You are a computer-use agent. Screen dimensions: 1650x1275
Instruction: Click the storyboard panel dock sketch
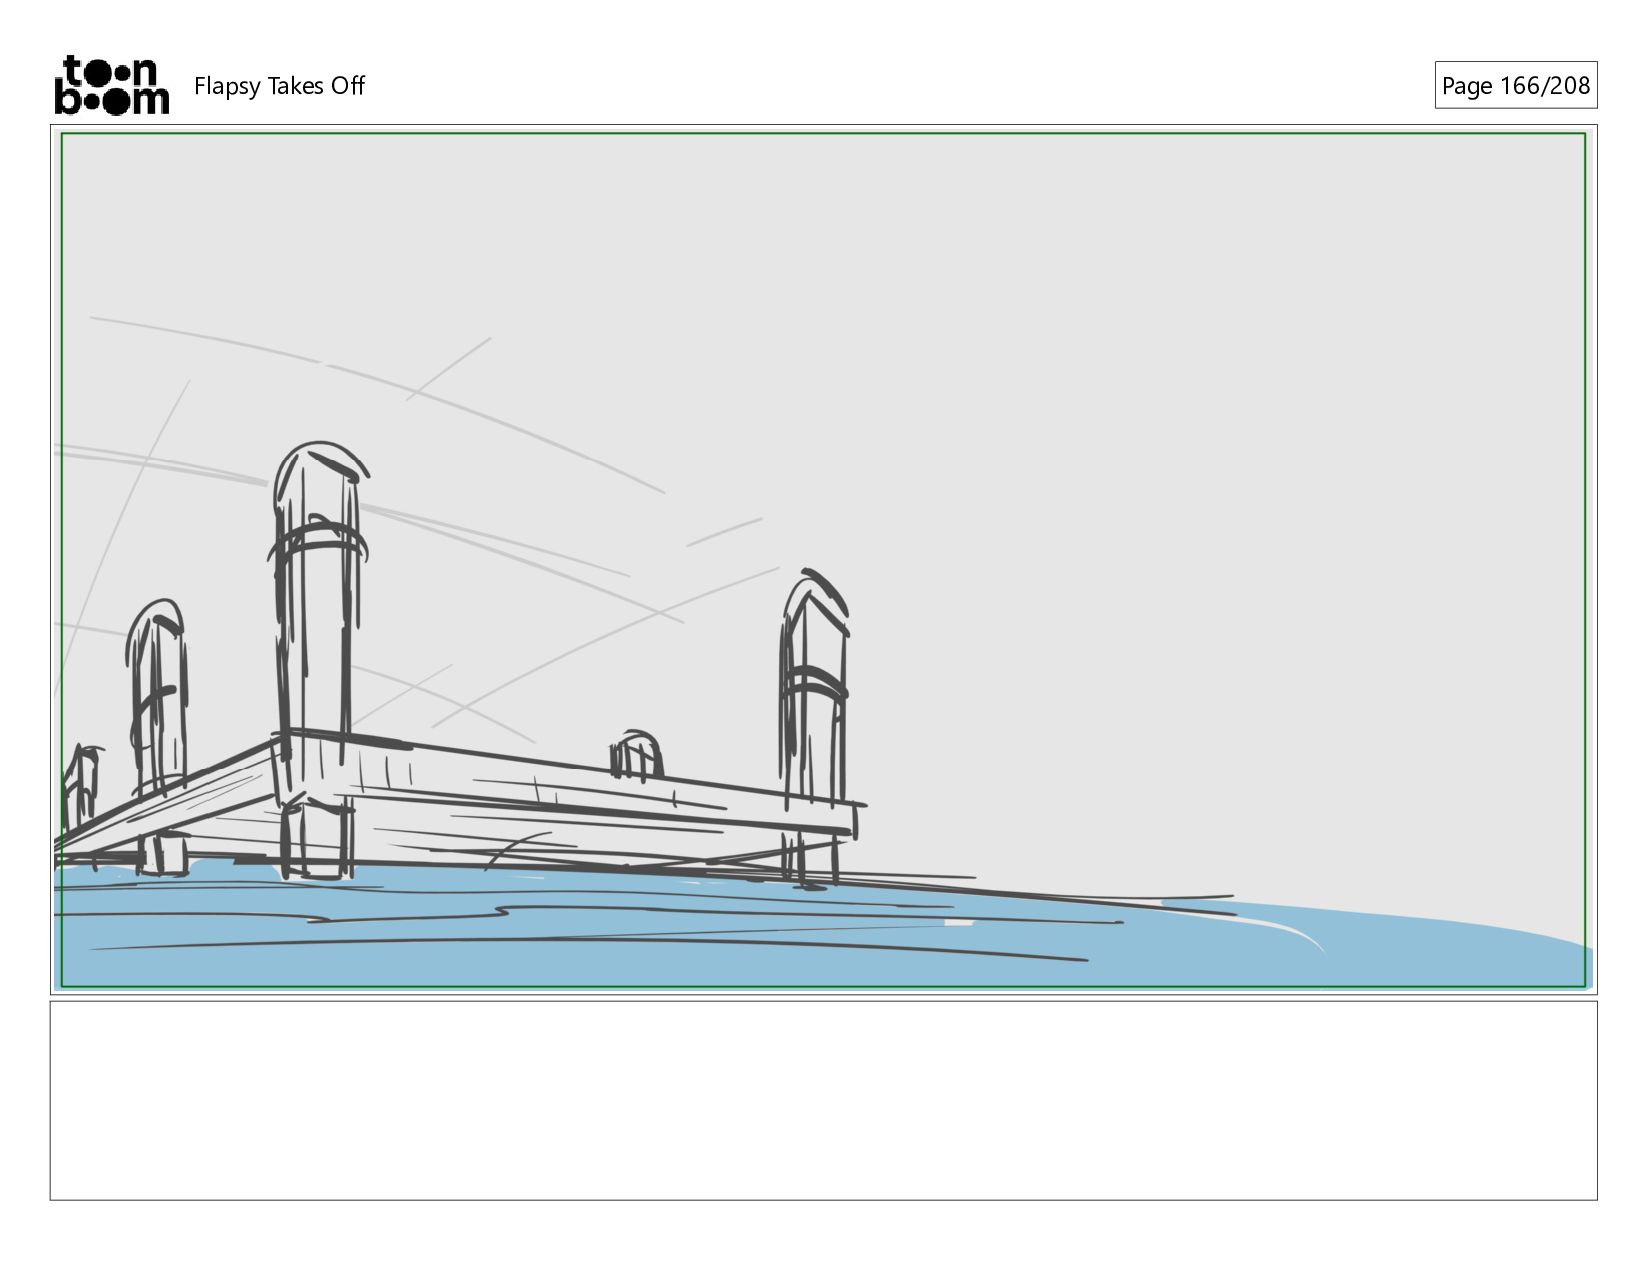[x=823, y=560]
